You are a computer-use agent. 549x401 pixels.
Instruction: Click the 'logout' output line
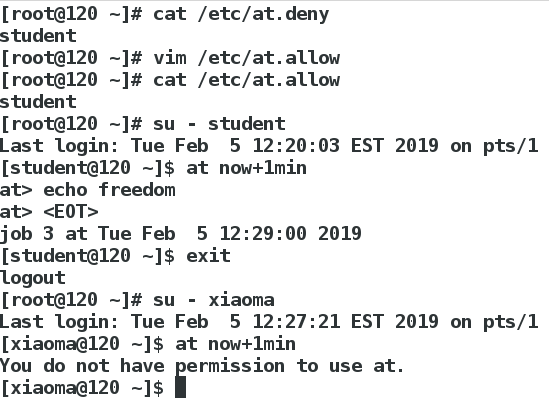point(33,278)
